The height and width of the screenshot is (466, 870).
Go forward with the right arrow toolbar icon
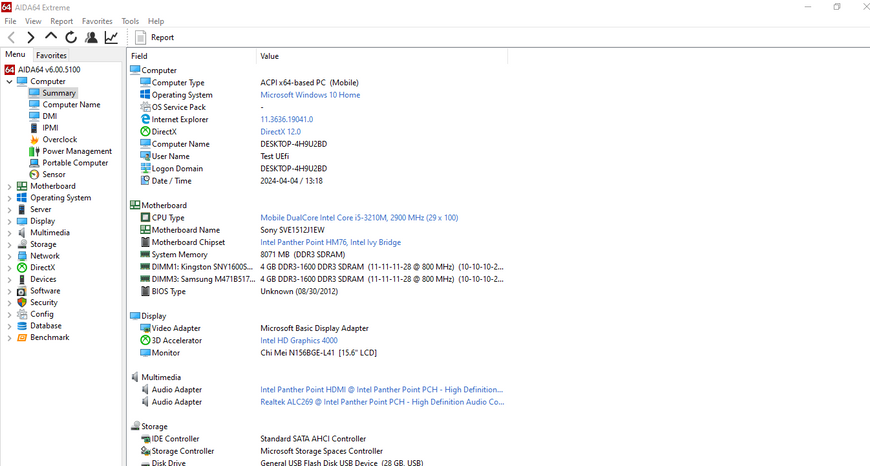(x=31, y=37)
